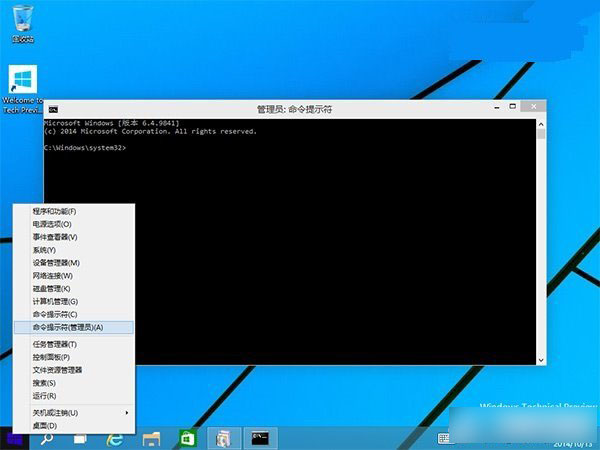Click 电源选项(O) menu entry
600x450 pixels.
point(52,224)
